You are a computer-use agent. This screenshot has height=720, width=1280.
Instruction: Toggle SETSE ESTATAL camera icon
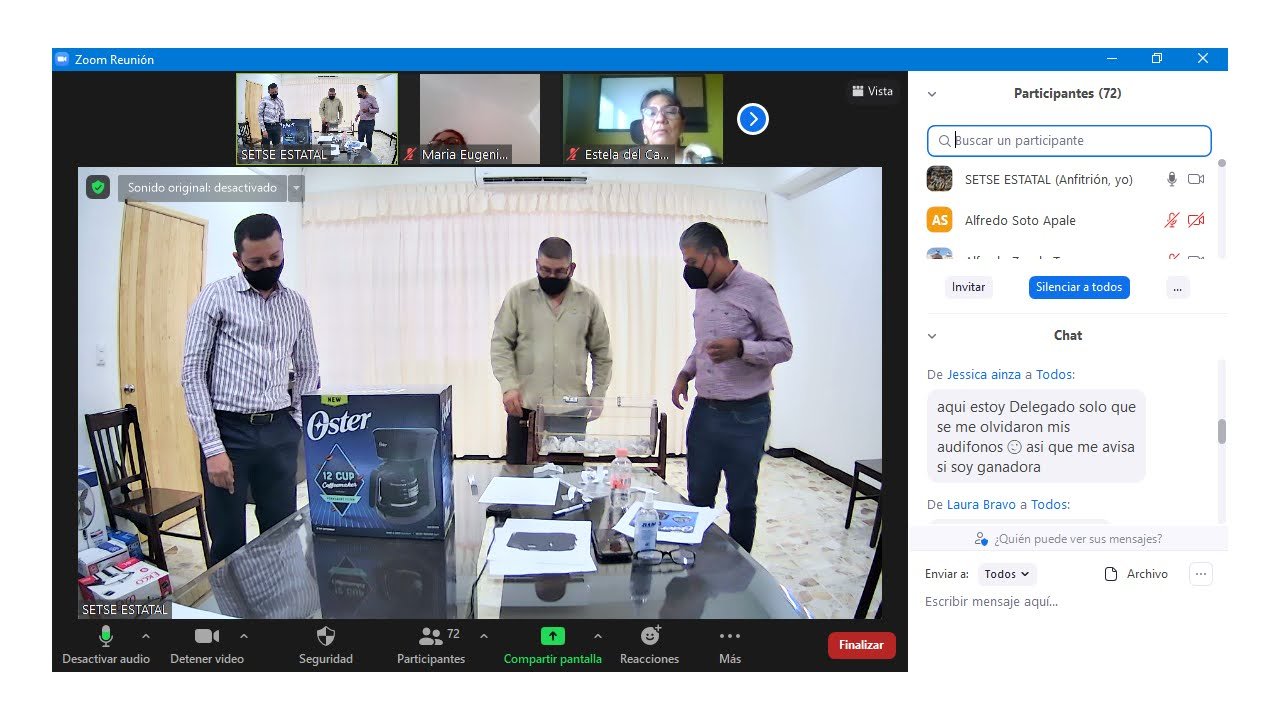coord(1196,180)
